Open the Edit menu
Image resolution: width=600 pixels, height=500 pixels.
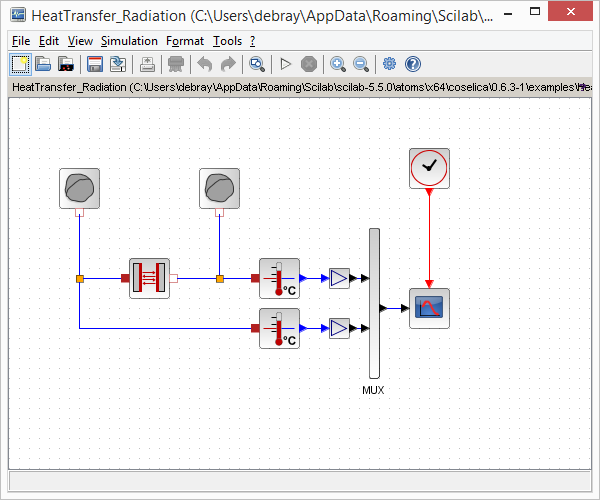coord(49,41)
